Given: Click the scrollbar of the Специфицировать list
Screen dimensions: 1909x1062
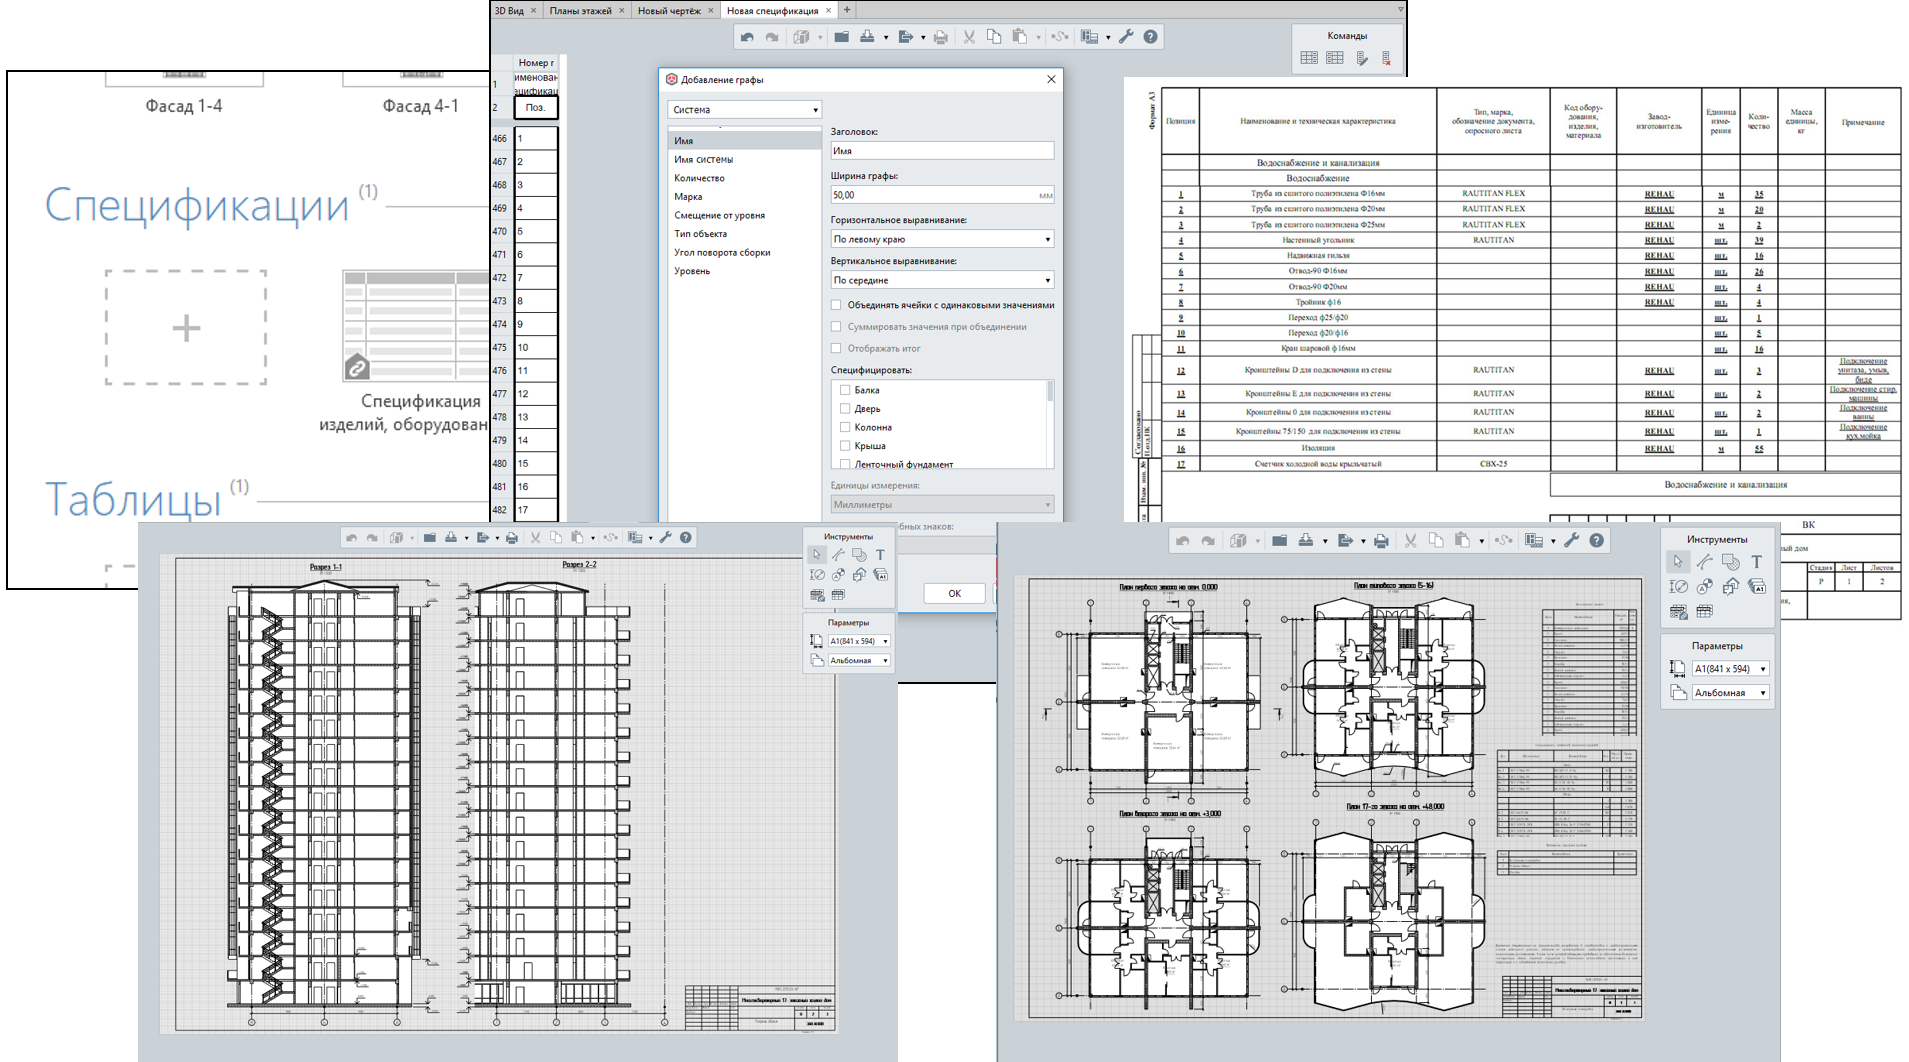Looking at the screenshot, I should pyautogui.click(x=1049, y=392).
